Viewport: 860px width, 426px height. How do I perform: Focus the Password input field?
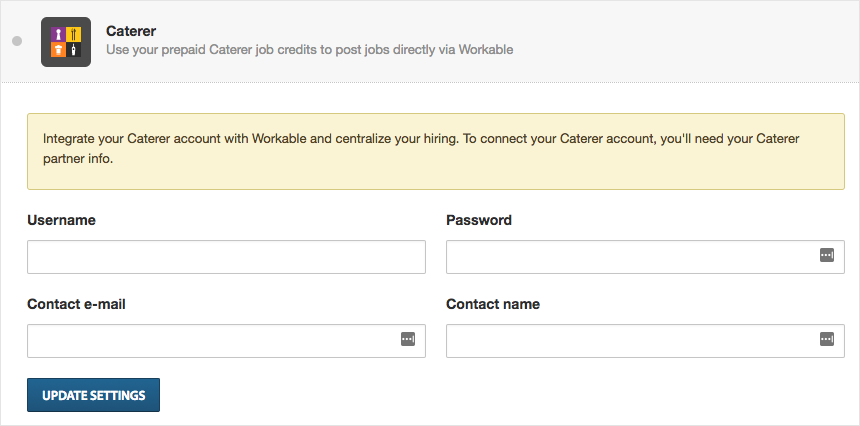(x=645, y=257)
